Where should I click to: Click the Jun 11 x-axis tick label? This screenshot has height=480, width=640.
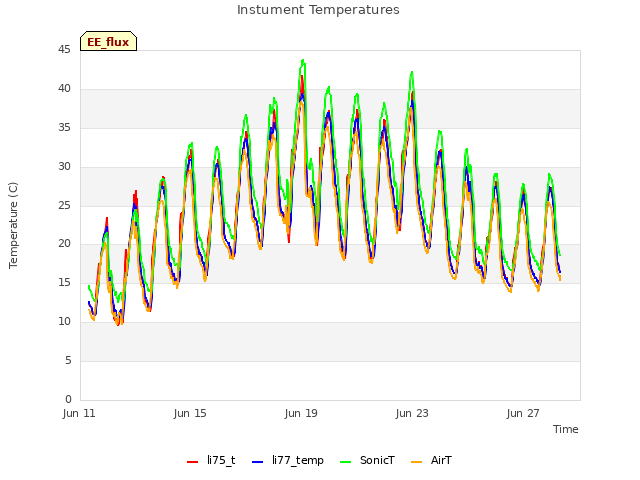79,413
